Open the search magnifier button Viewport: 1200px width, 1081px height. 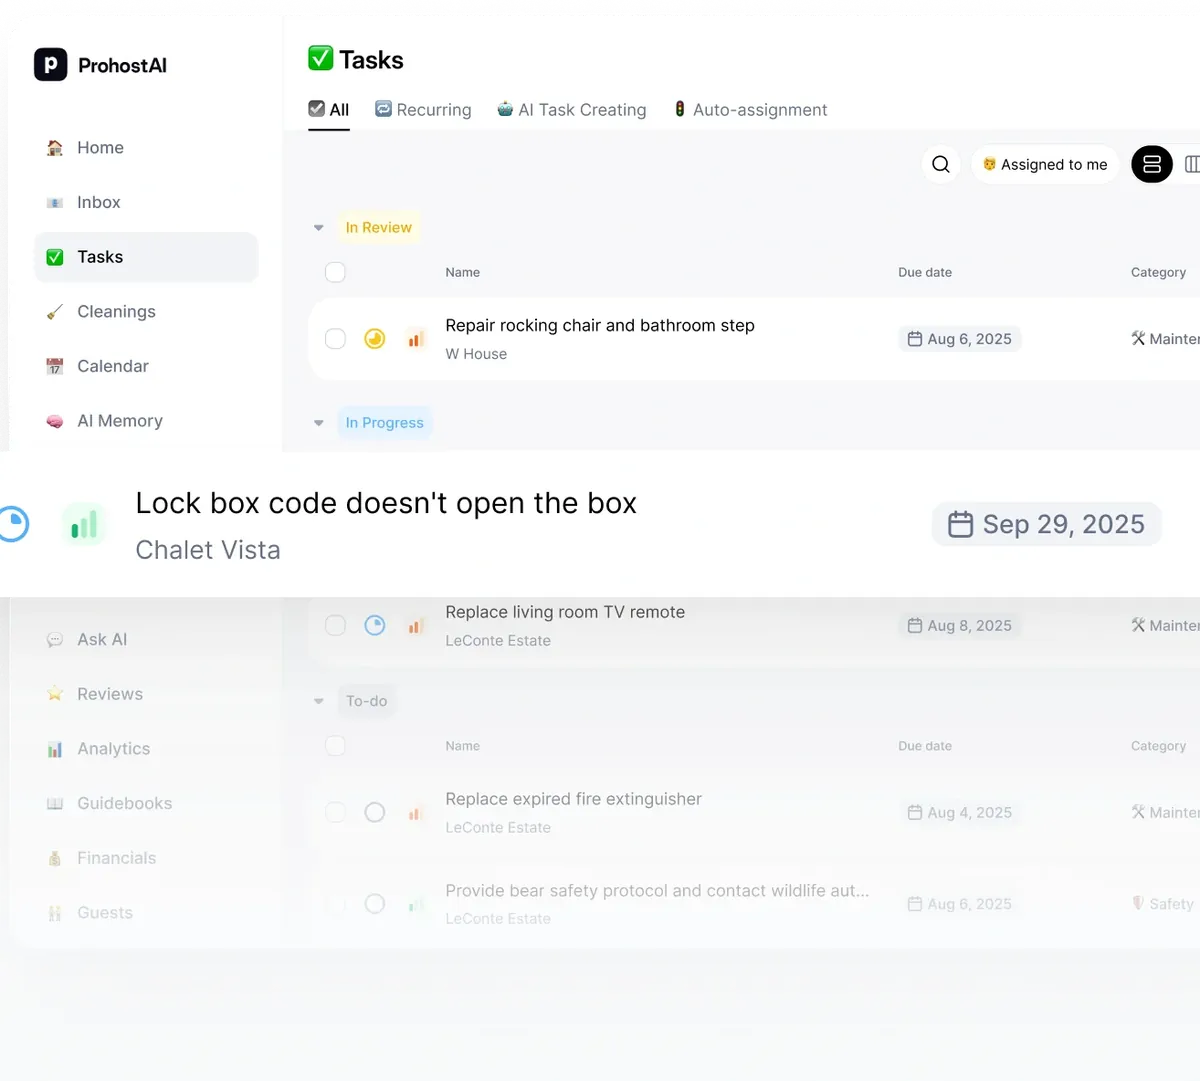tap(941, 164)
